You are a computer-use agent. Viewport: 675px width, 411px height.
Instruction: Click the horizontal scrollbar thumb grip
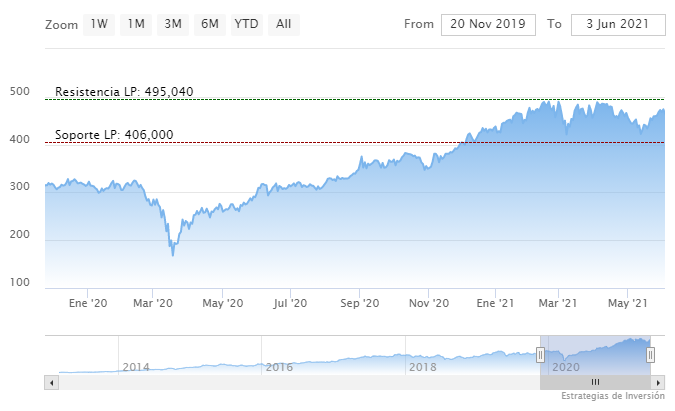click(x=595, y=382)
